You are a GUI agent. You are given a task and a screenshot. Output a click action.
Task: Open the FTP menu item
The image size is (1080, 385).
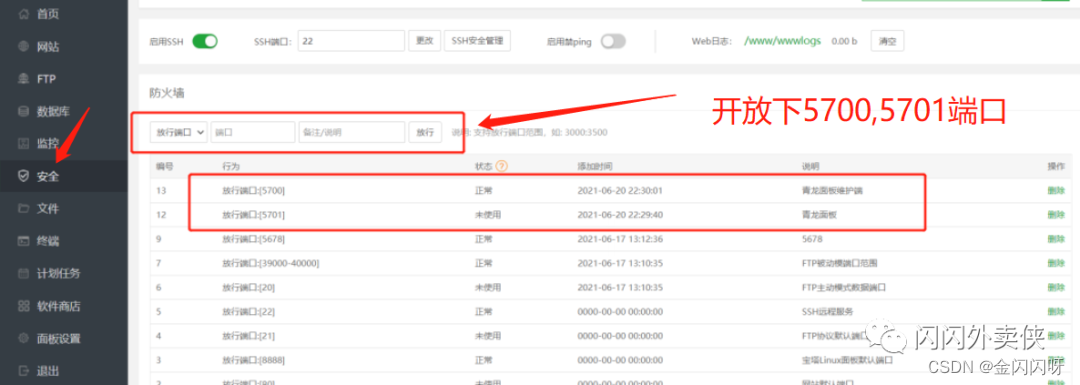tap(46, 79)
